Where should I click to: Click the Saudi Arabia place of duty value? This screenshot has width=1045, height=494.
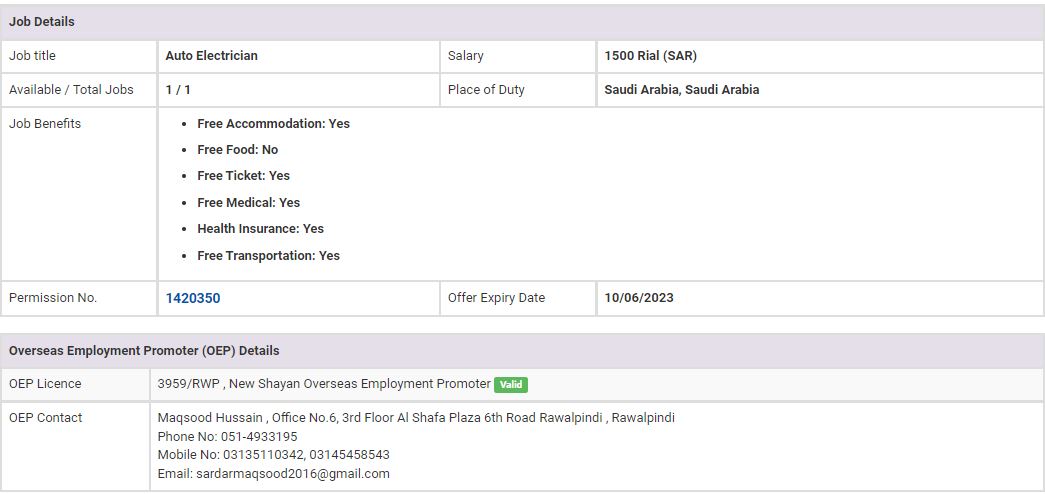click(x=681, y=90)
